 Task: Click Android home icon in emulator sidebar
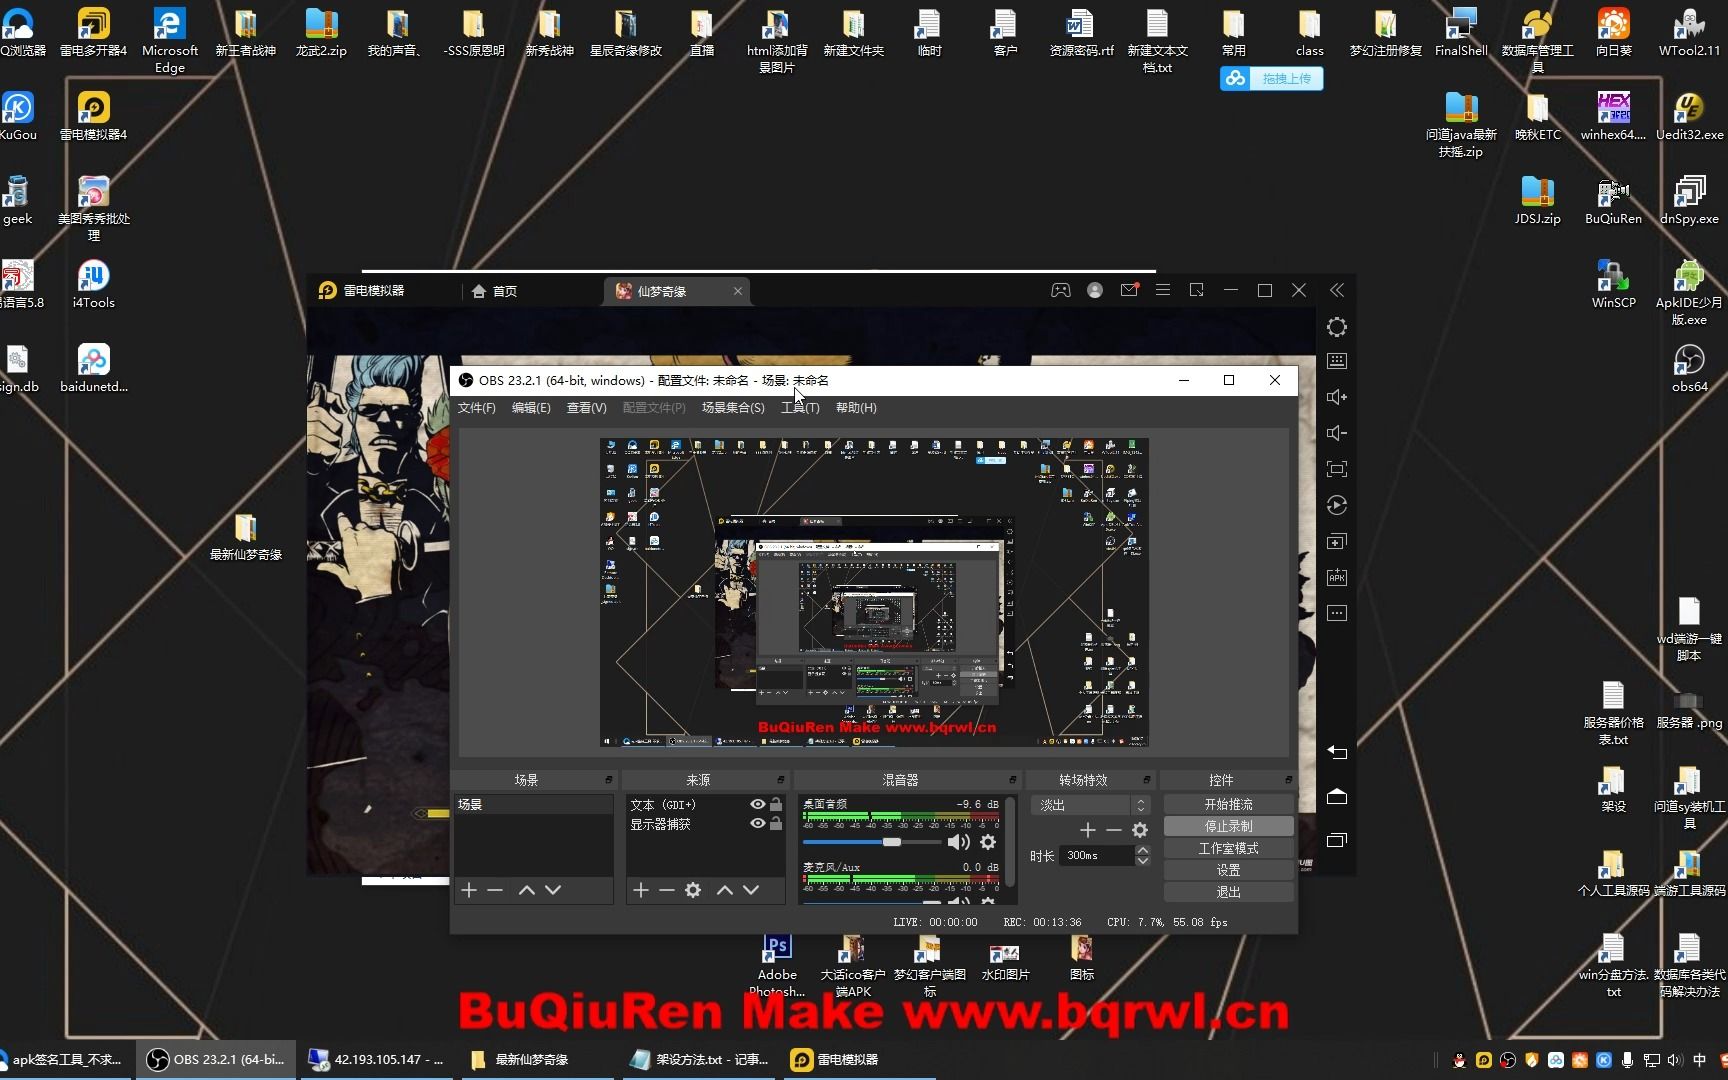[x=1337, y=797]
